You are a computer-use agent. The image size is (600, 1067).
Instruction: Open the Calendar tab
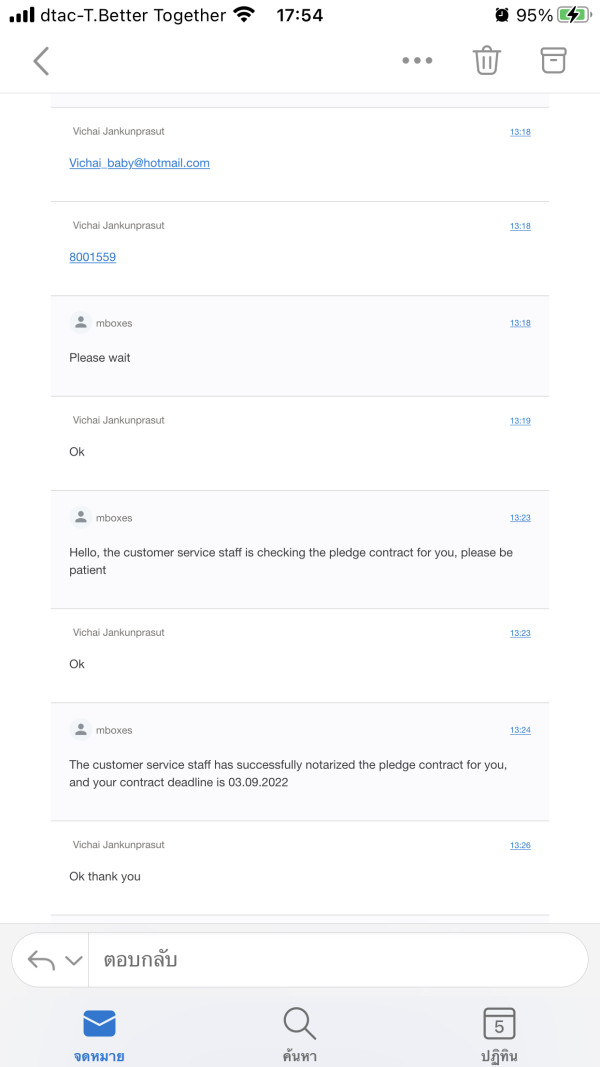(498, 1034)
